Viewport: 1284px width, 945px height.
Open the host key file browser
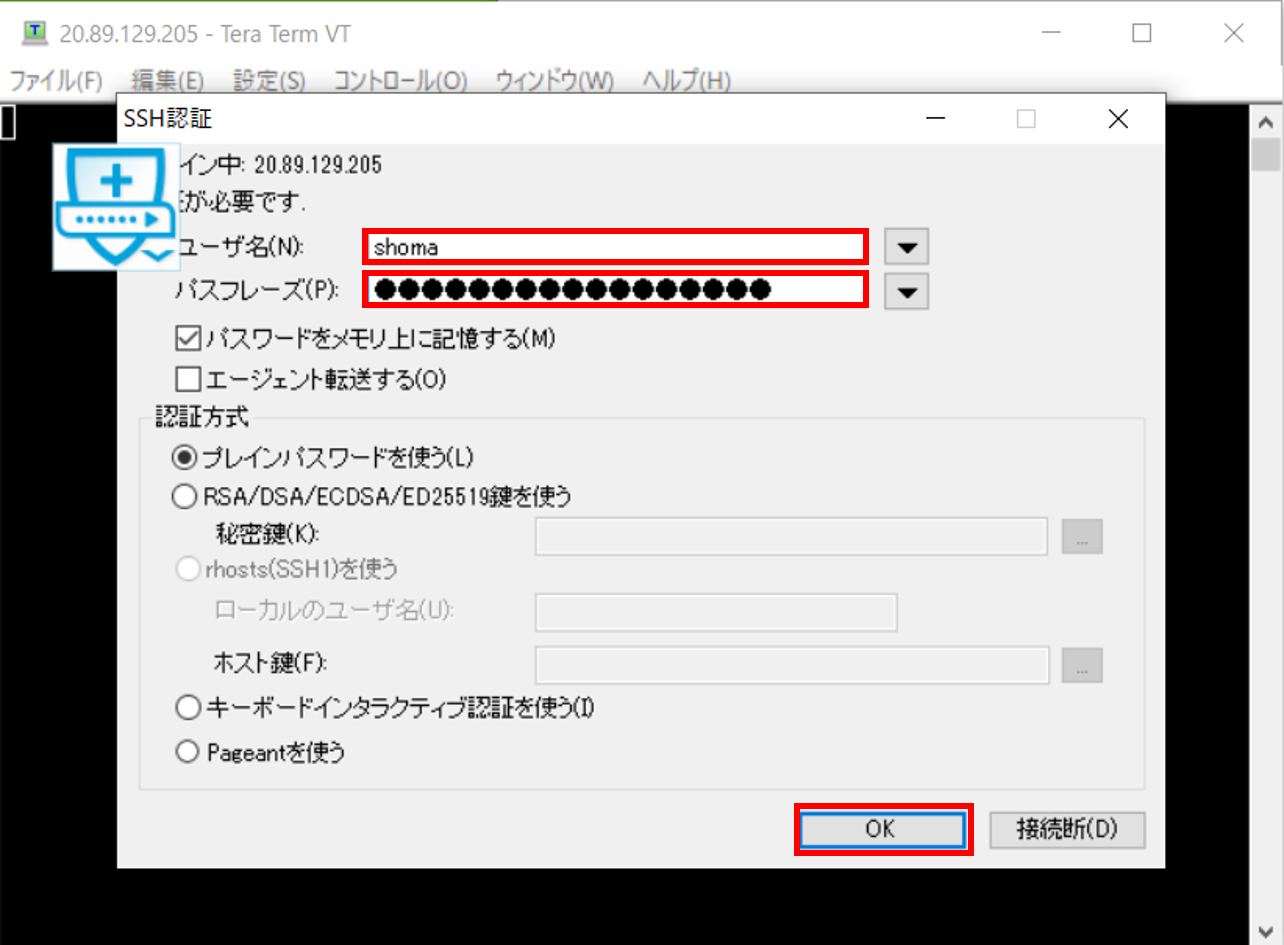(1081, 665)
